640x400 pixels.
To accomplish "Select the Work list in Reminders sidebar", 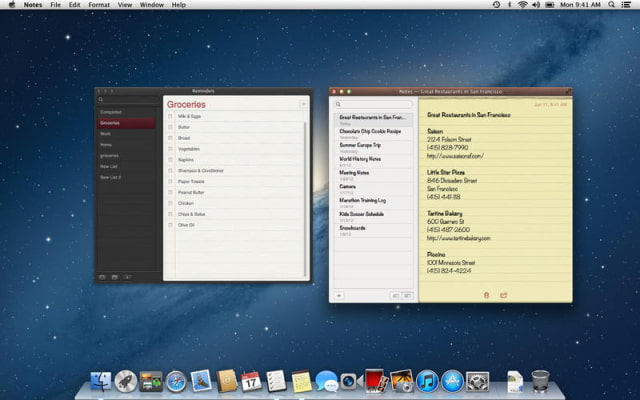I will click(105, 134).
